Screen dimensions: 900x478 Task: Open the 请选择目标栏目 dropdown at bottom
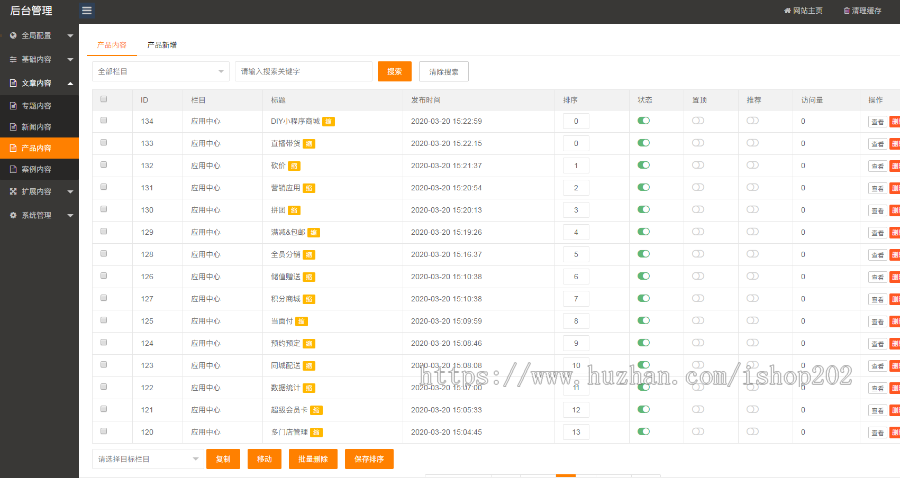coord(147,459)
